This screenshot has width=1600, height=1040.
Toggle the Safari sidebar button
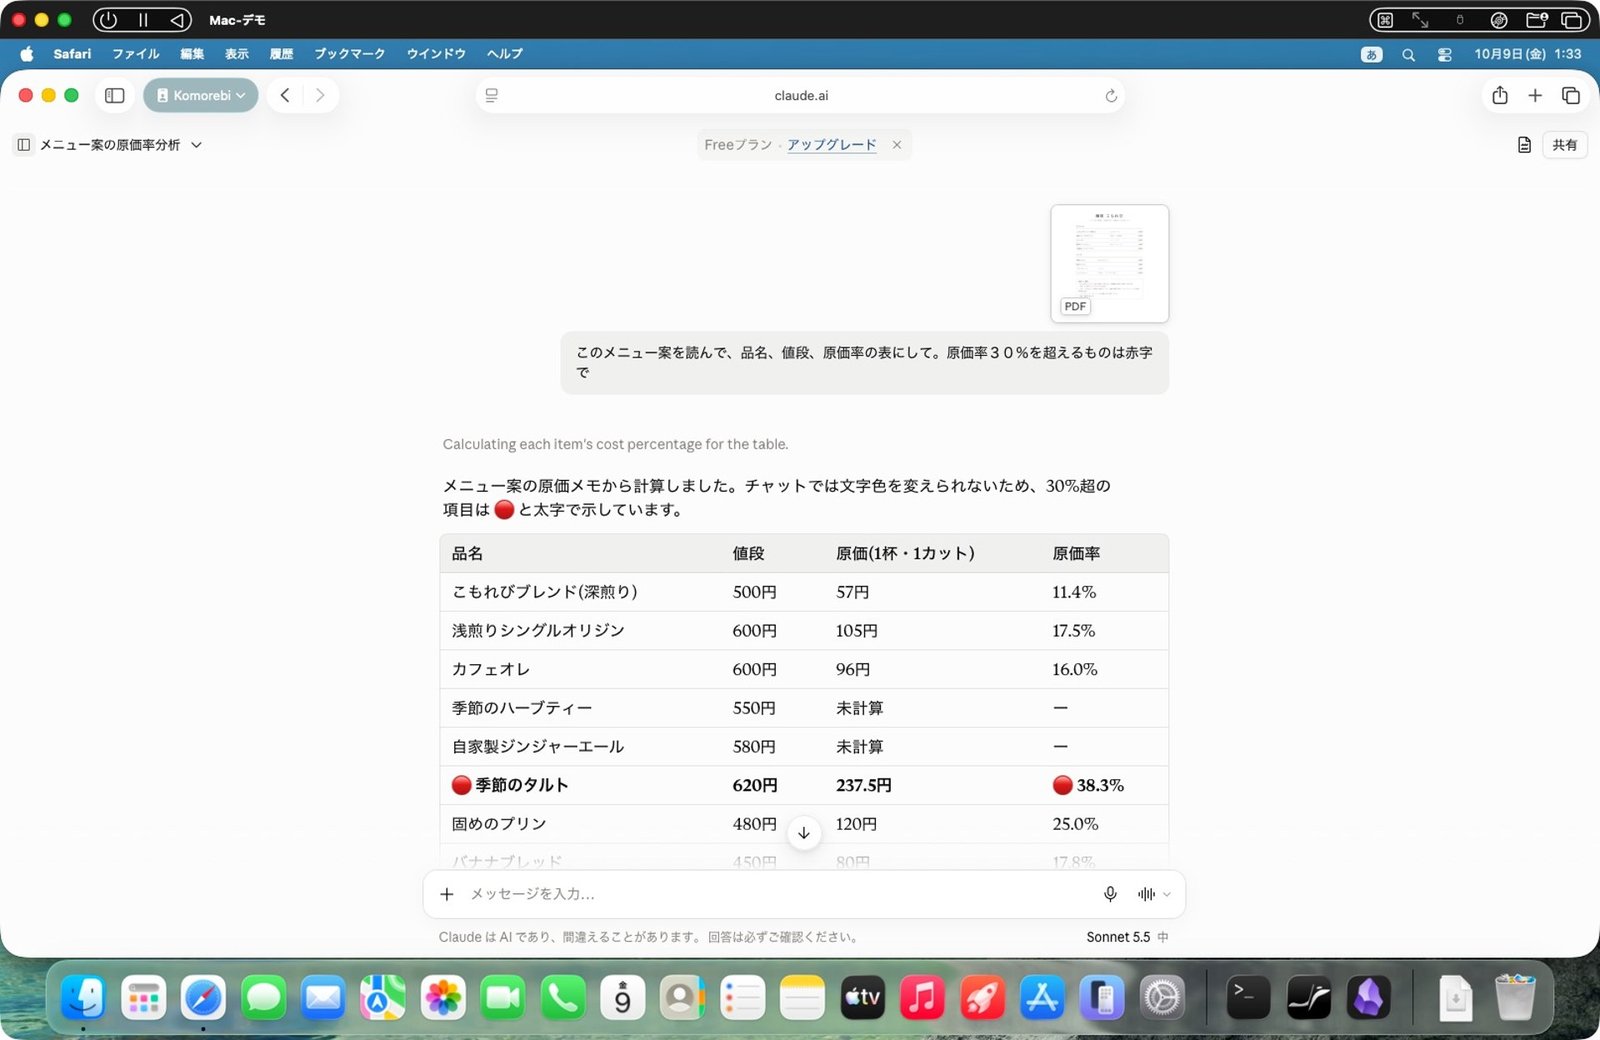[x=115, y=96]
